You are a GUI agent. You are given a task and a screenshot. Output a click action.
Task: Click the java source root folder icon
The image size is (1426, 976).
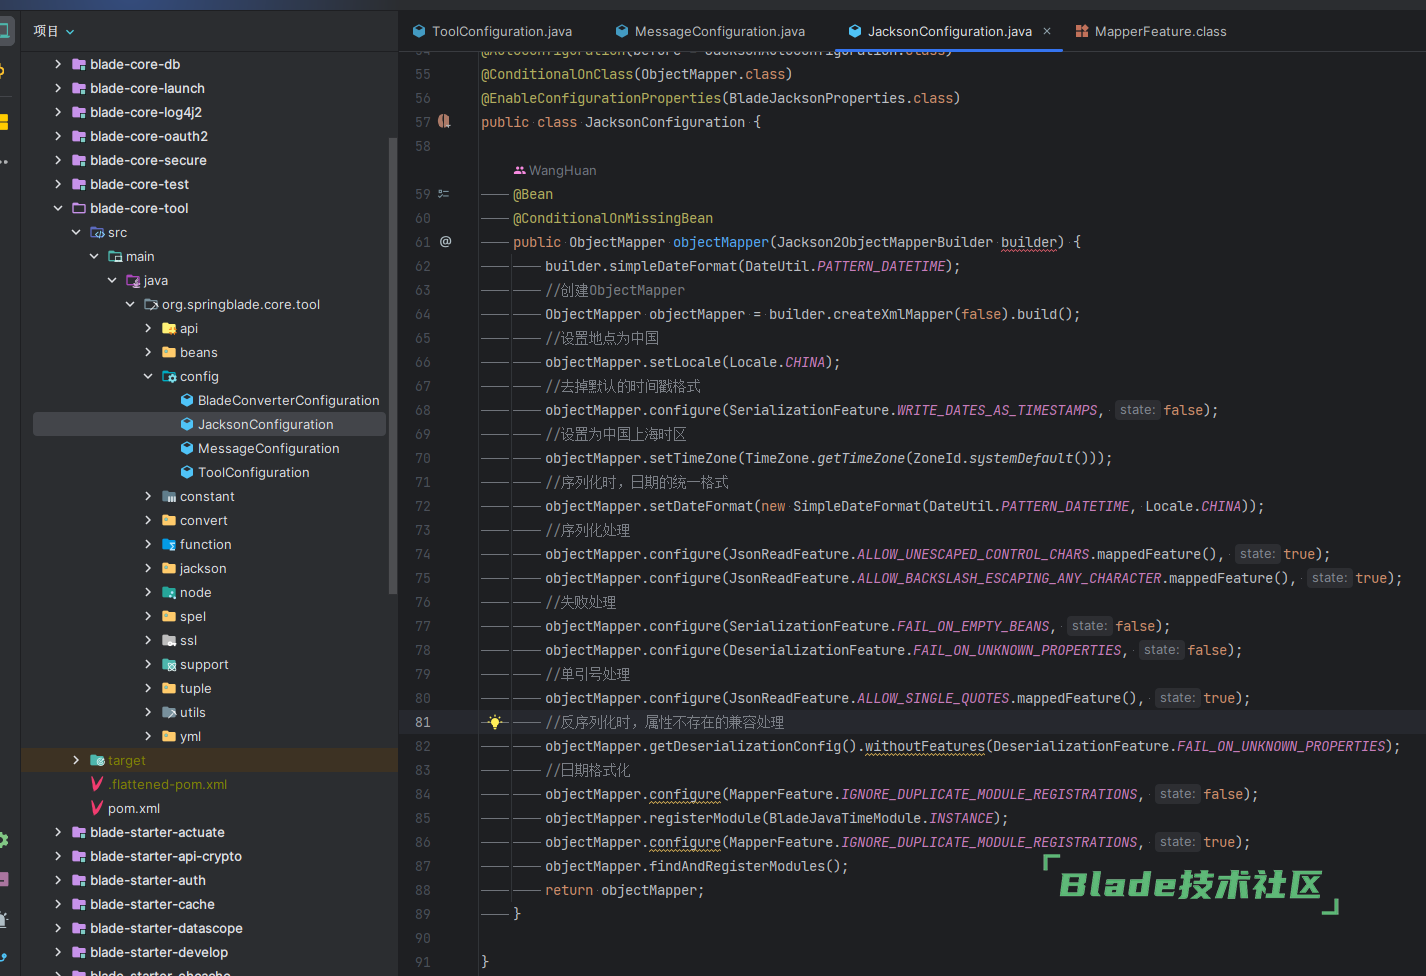tap(133, 280)
